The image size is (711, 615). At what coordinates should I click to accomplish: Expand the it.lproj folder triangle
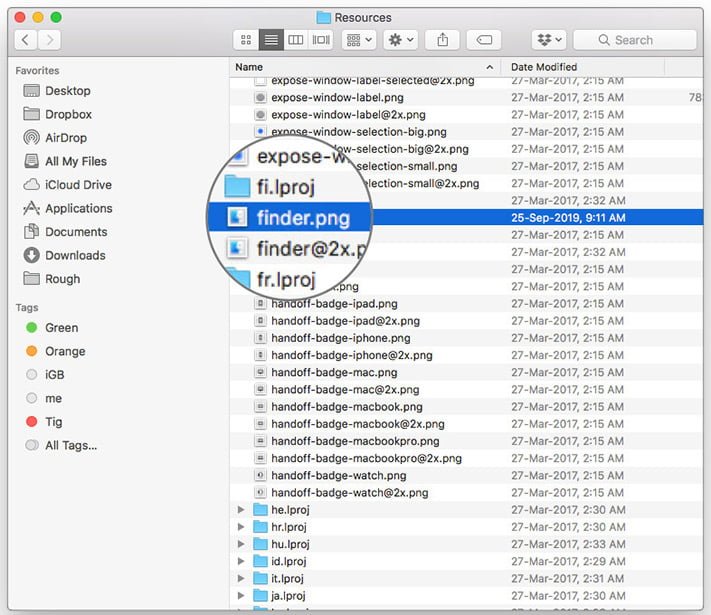241,578
